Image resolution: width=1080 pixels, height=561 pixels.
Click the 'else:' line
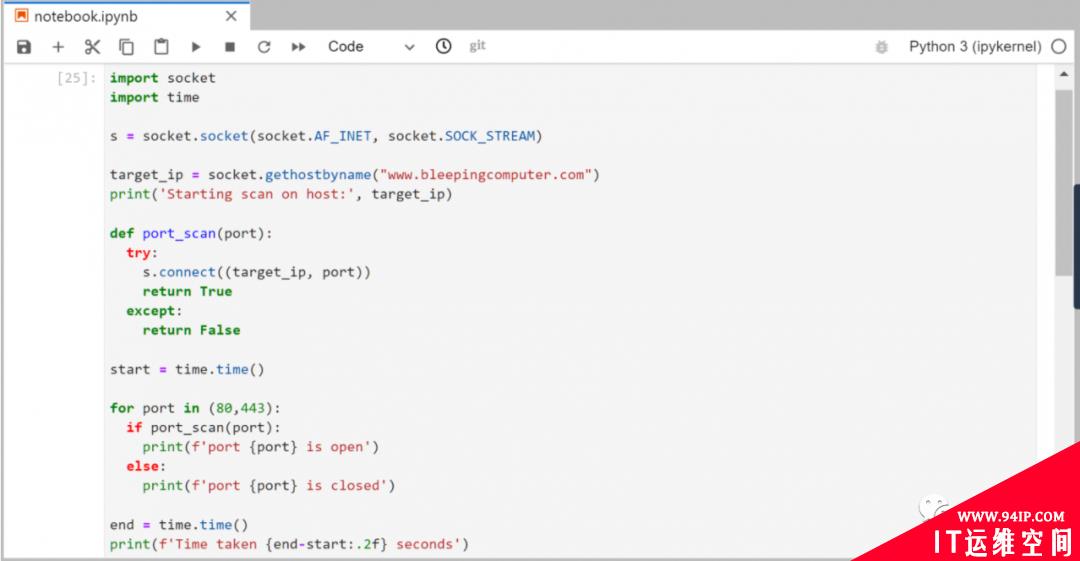pos(146,467)
